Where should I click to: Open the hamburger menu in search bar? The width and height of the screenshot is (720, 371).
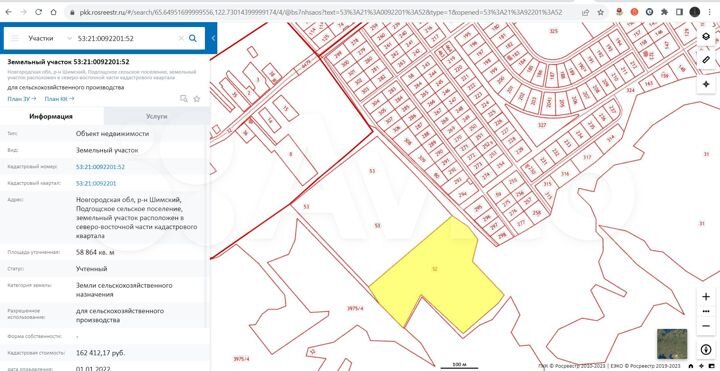[x=15, y=39]
